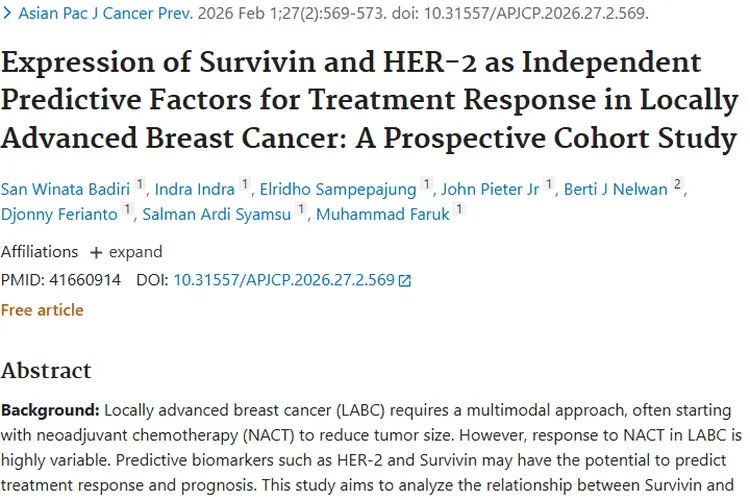Click the plus icon beside expand

[96, 252]
